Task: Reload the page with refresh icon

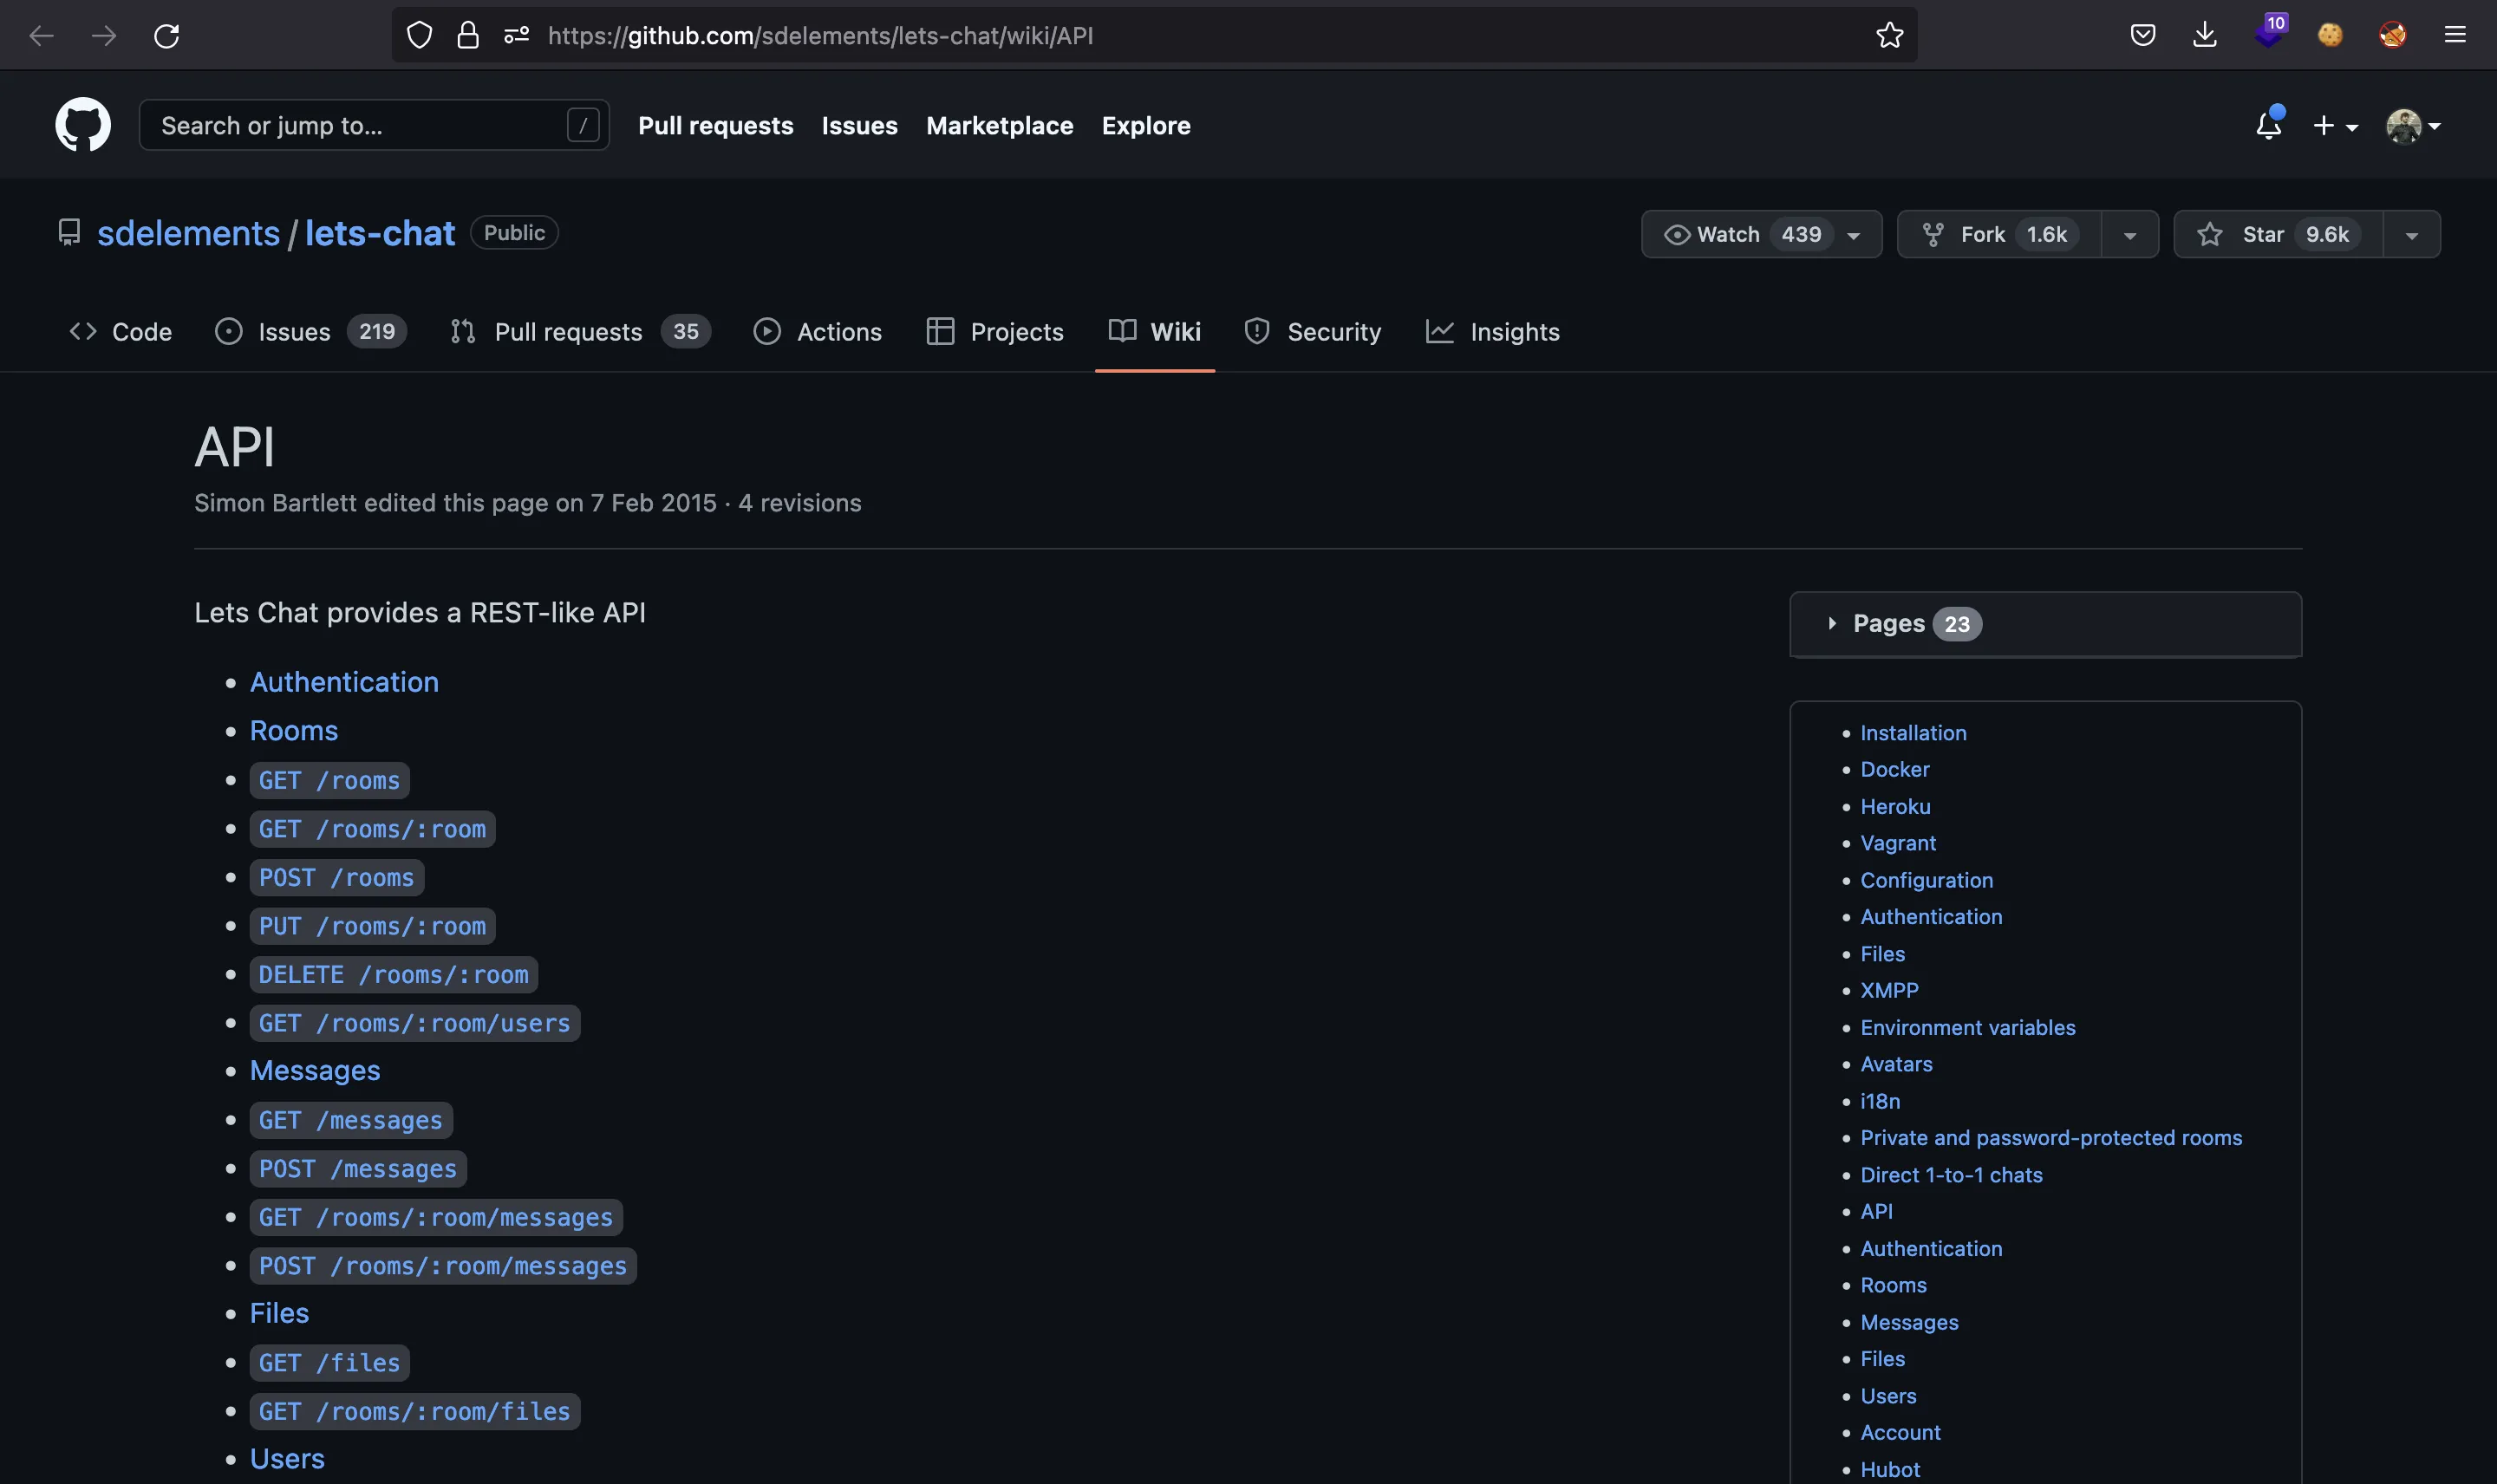Action: [166, 36]
